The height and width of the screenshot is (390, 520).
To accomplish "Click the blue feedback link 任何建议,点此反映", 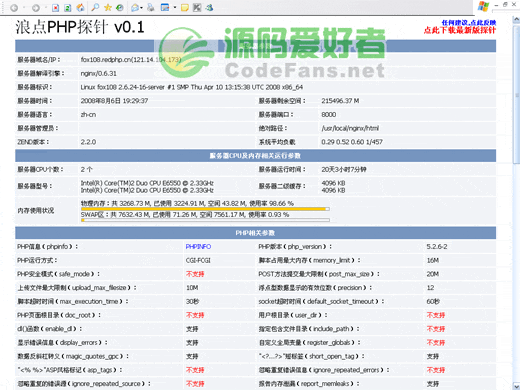I will [469, 23].
